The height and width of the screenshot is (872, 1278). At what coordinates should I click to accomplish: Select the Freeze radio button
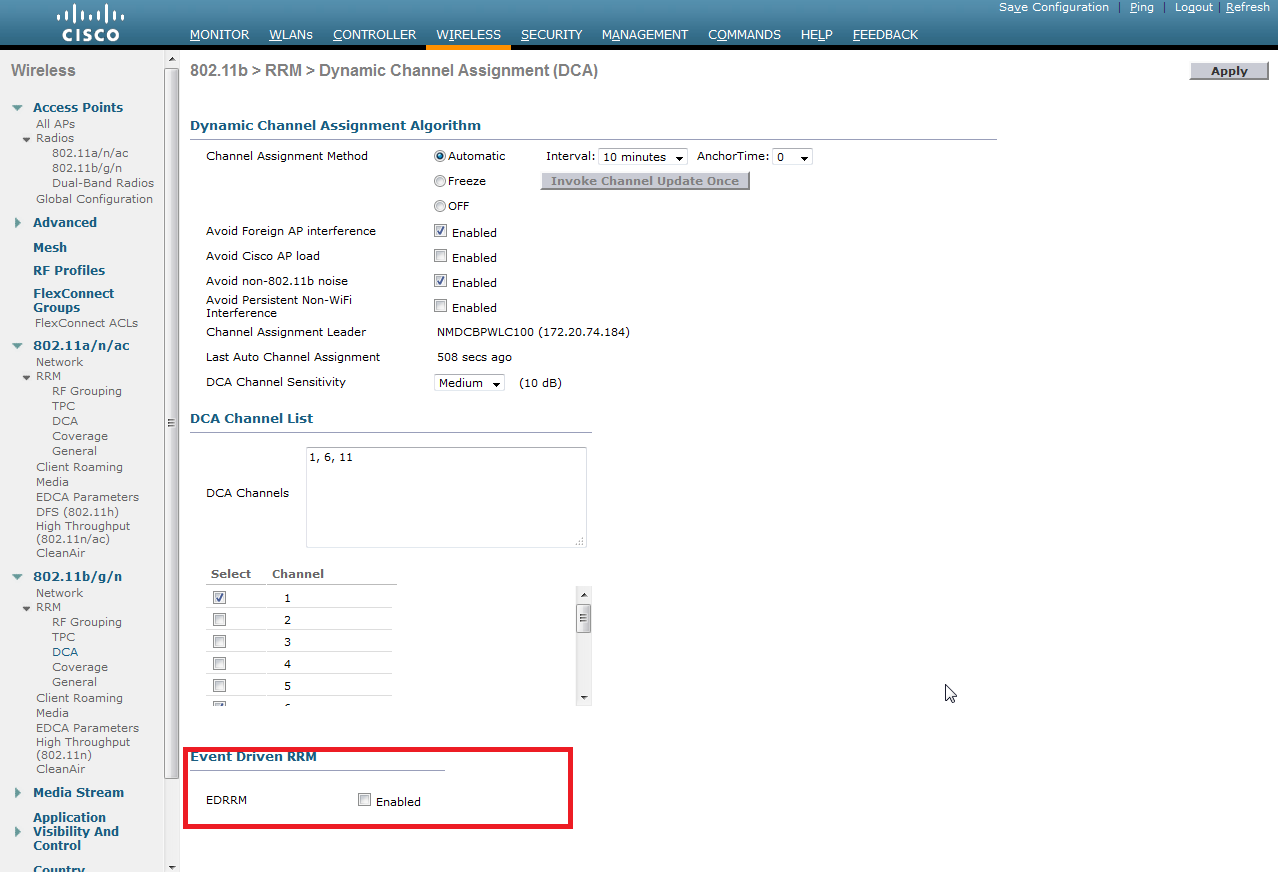click(x=440, y=181)
